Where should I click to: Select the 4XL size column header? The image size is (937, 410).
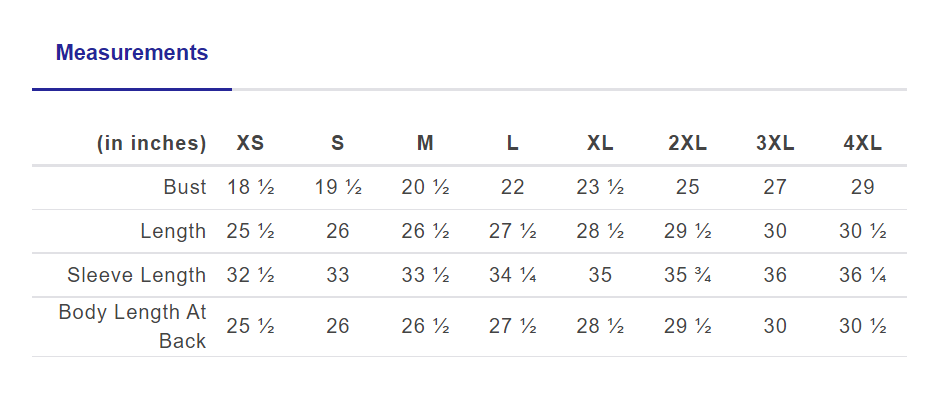pos(863,143)
